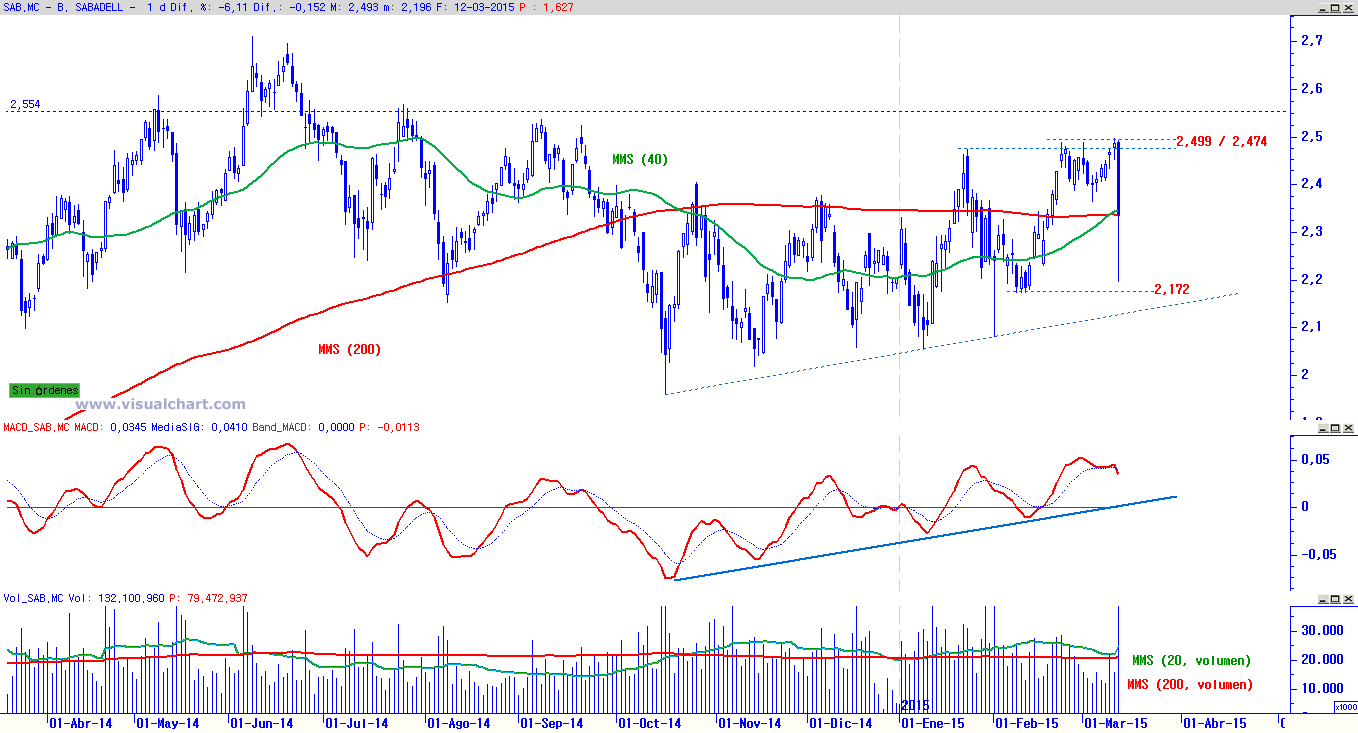Click the 01-Abr-15 date on time axis
Screen dimensions: 1358x733
[1215, 723]
